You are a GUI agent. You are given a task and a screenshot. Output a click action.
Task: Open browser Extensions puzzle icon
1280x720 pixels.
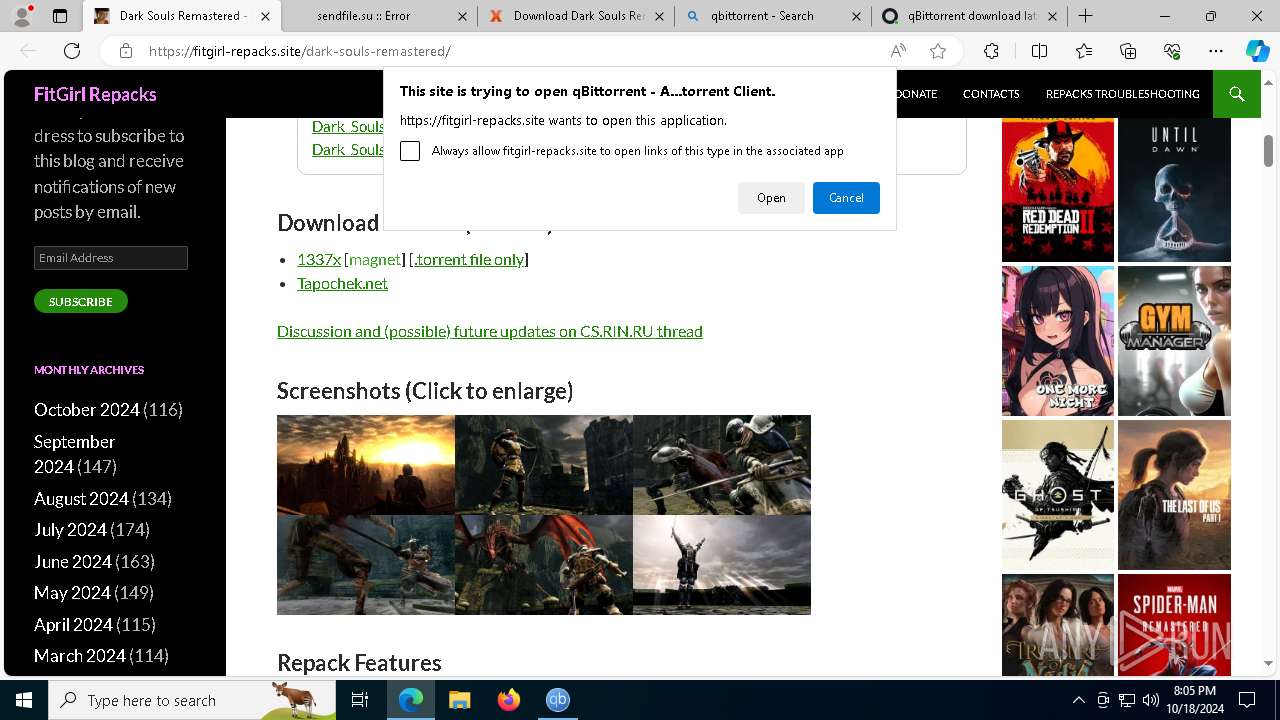coord(991,51)
